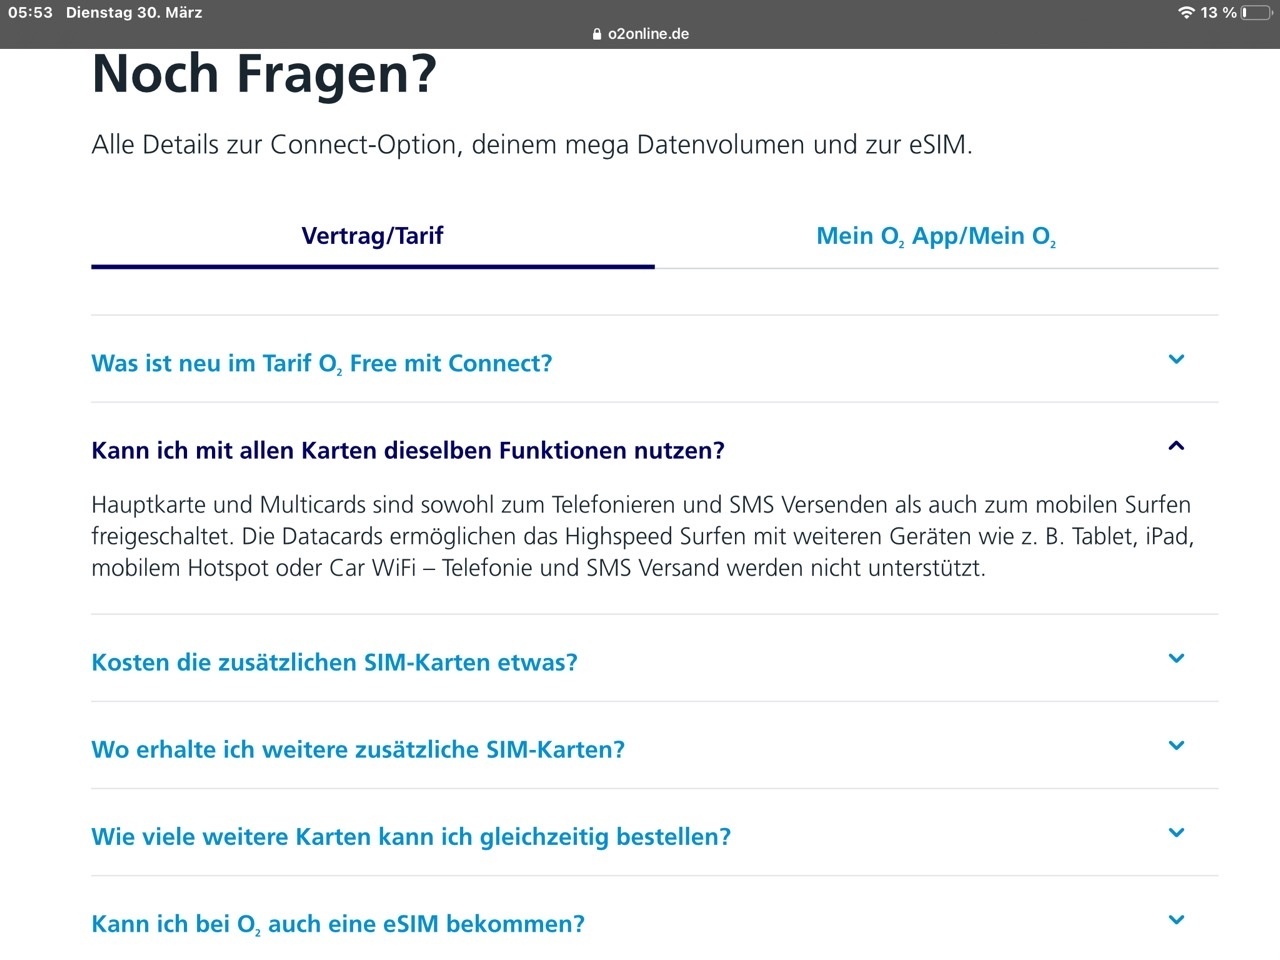Open question 'Wo erhalte ich weitere zusätzliche SIM-Karten?'
The image size is (1280, 960).
(358, 749)
